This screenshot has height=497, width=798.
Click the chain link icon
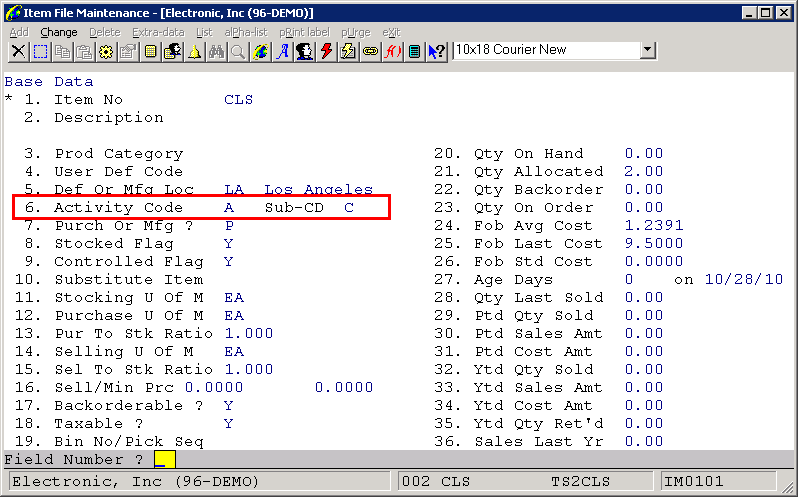(371, 51)
